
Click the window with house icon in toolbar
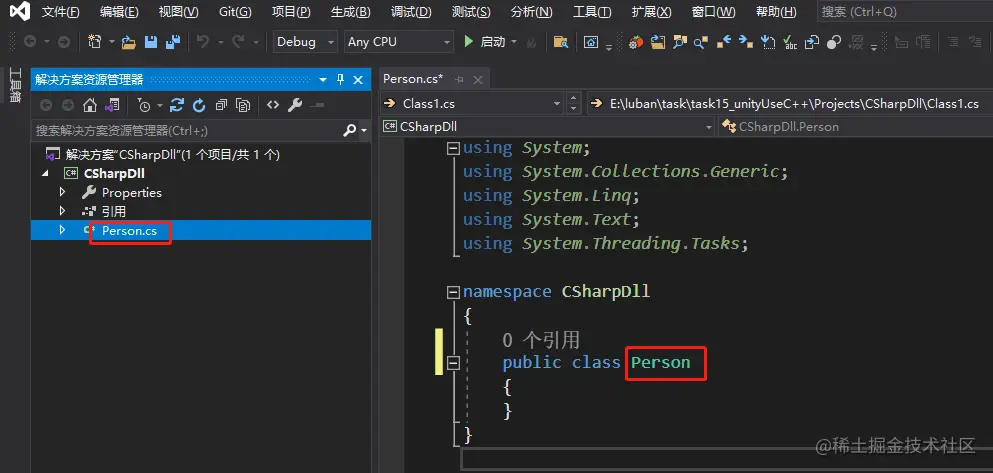tap(591, 42)
